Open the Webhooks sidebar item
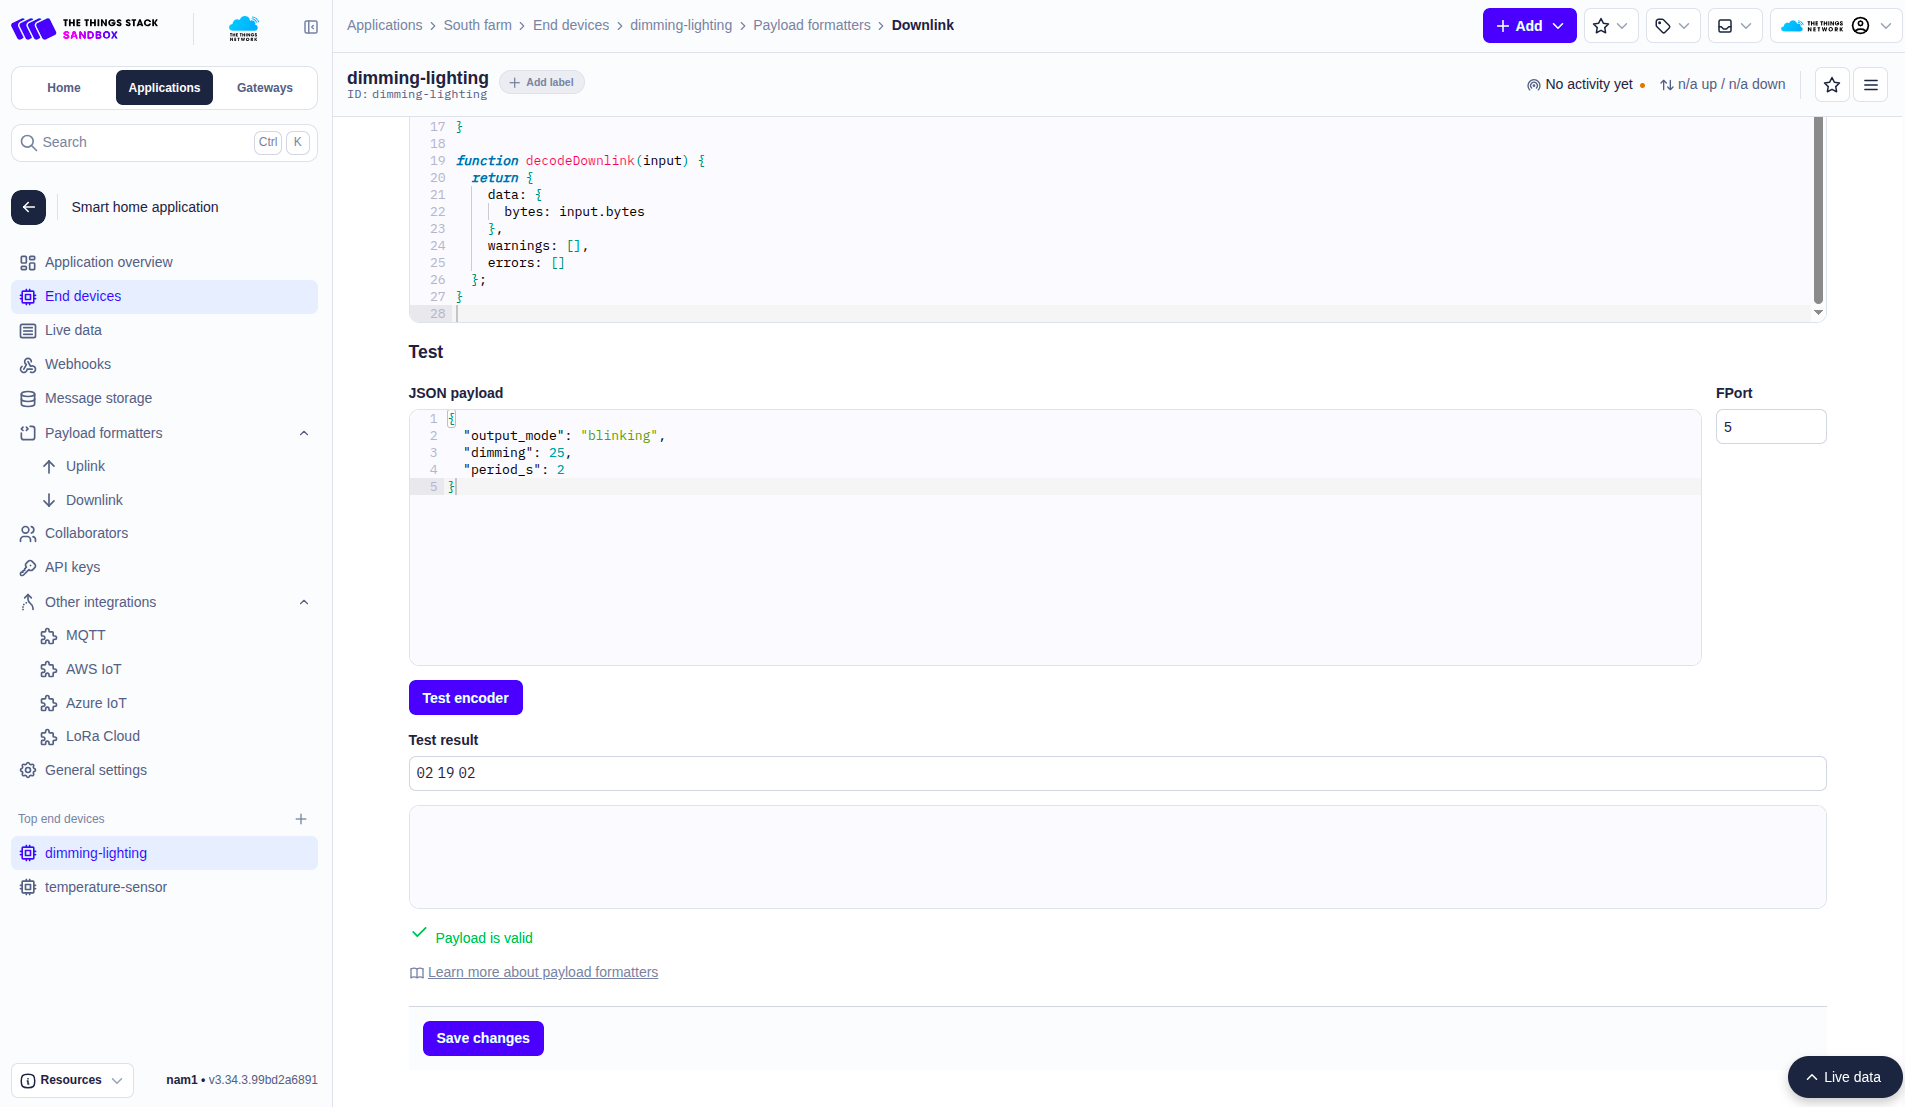 point(77,364)
